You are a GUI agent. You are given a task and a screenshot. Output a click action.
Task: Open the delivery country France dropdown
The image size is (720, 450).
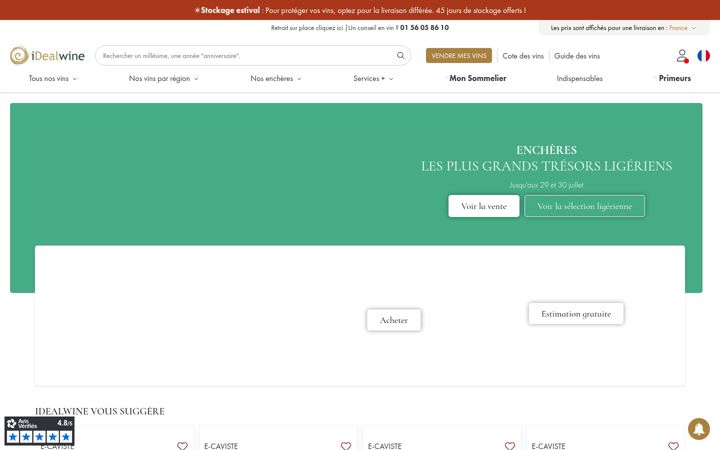[682, 28]
